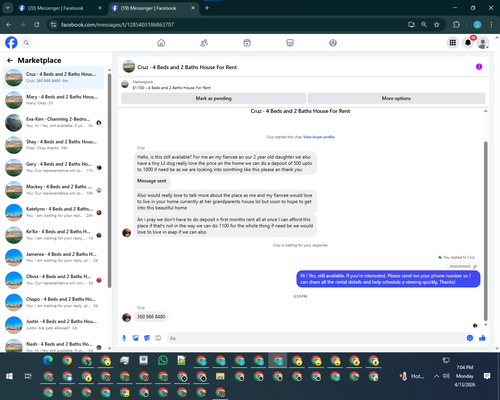
Task: Open Gary conversation in chat list
Action: coord(54,167)
